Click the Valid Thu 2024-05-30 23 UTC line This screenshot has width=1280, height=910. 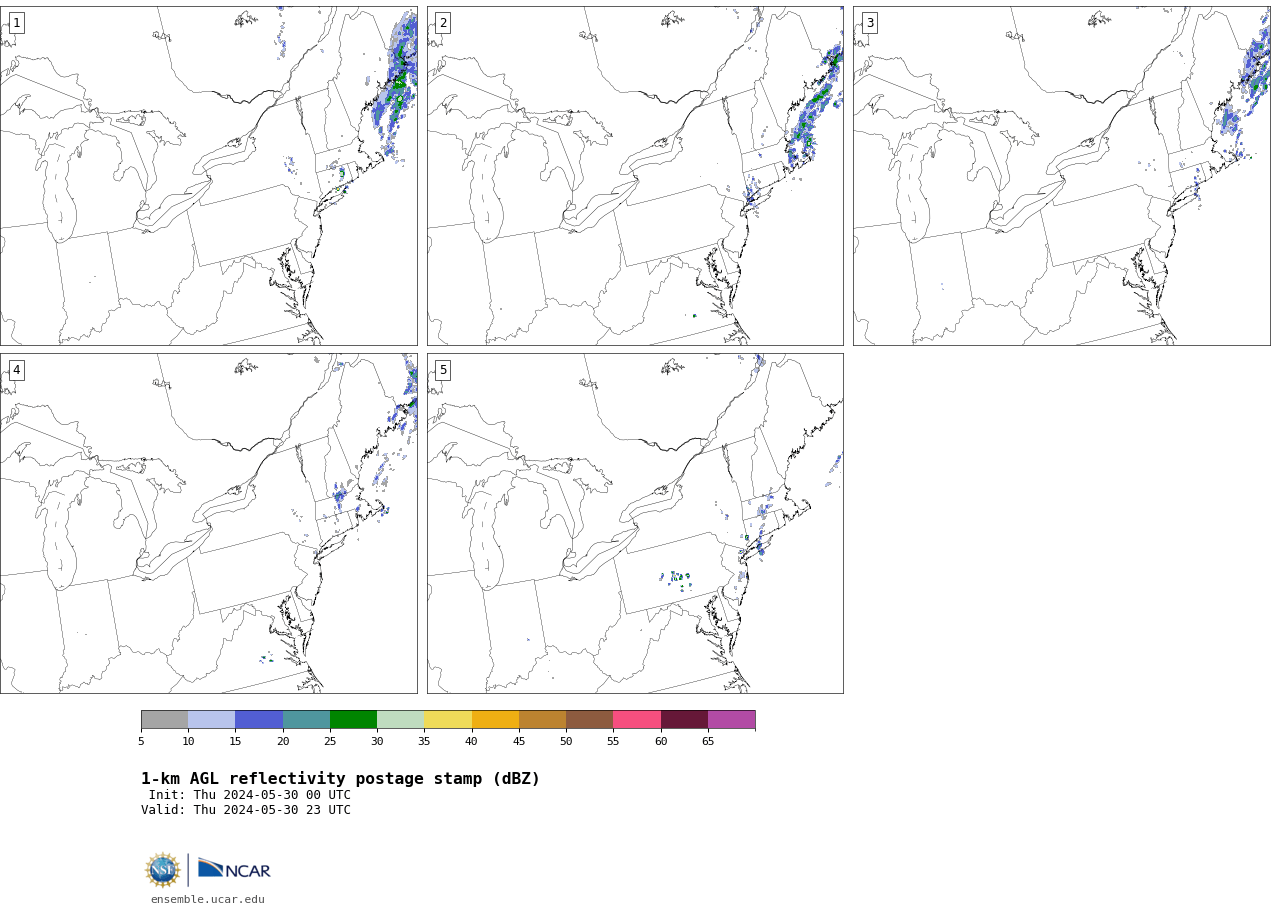pos(246,810)
